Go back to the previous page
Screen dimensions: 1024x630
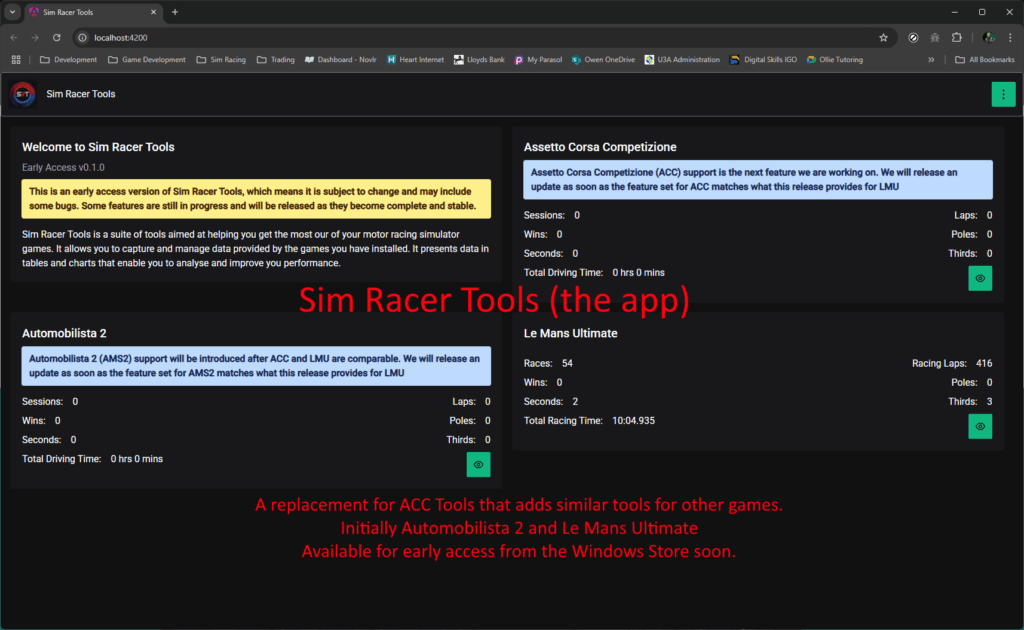pyautogui.click(x=14, y=38)
